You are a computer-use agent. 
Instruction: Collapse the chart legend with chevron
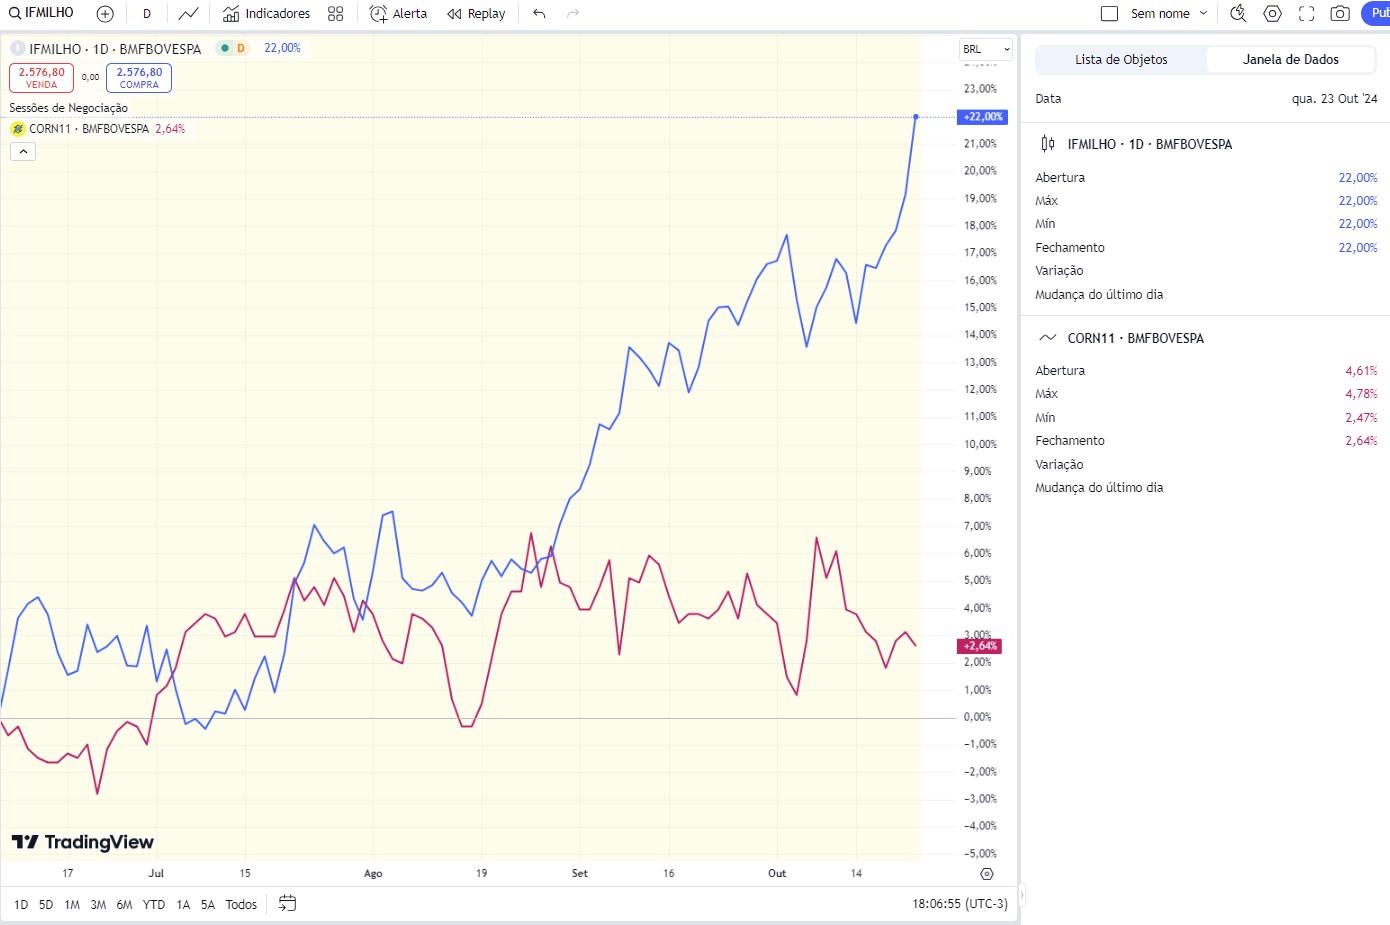[x=23, y=151]
